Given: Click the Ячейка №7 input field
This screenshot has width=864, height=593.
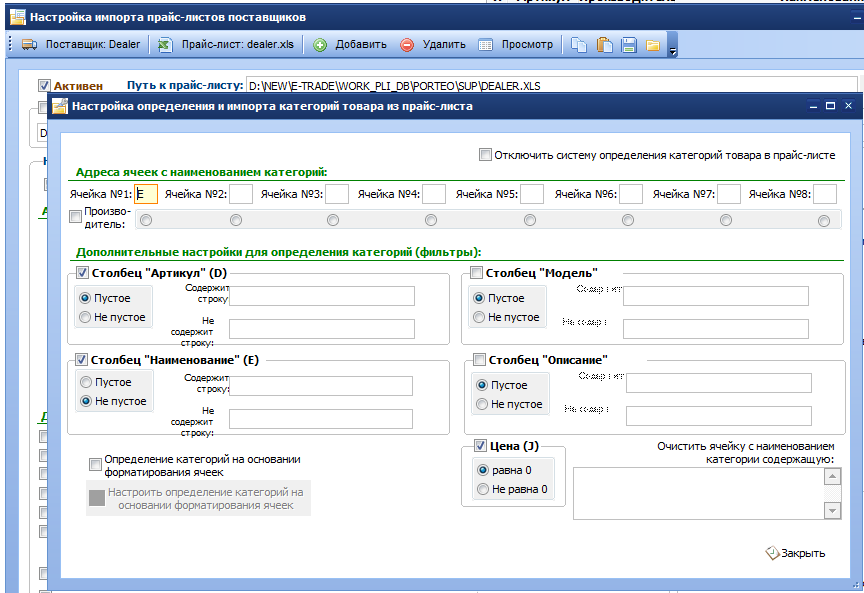Looking at the screenshot, I should 728,194.
